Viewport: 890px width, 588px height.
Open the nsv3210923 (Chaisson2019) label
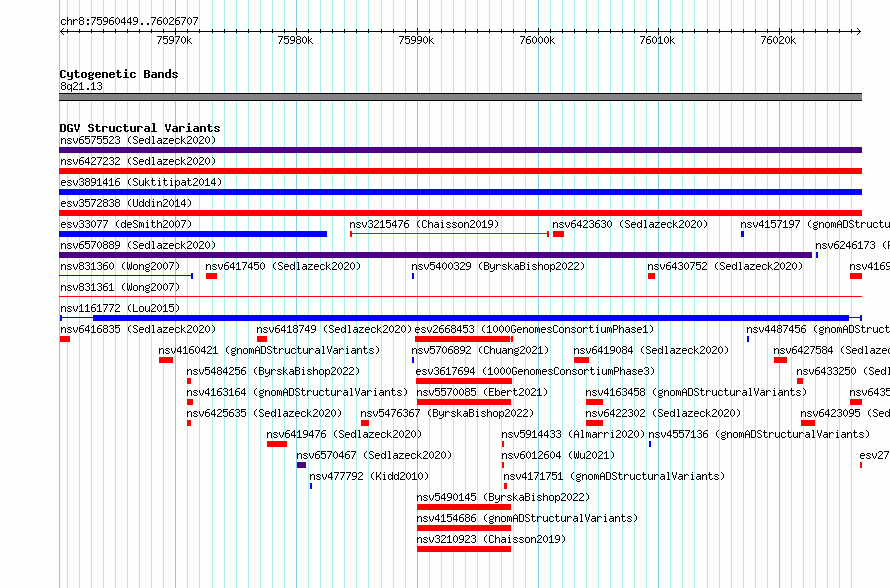[492, 539]
